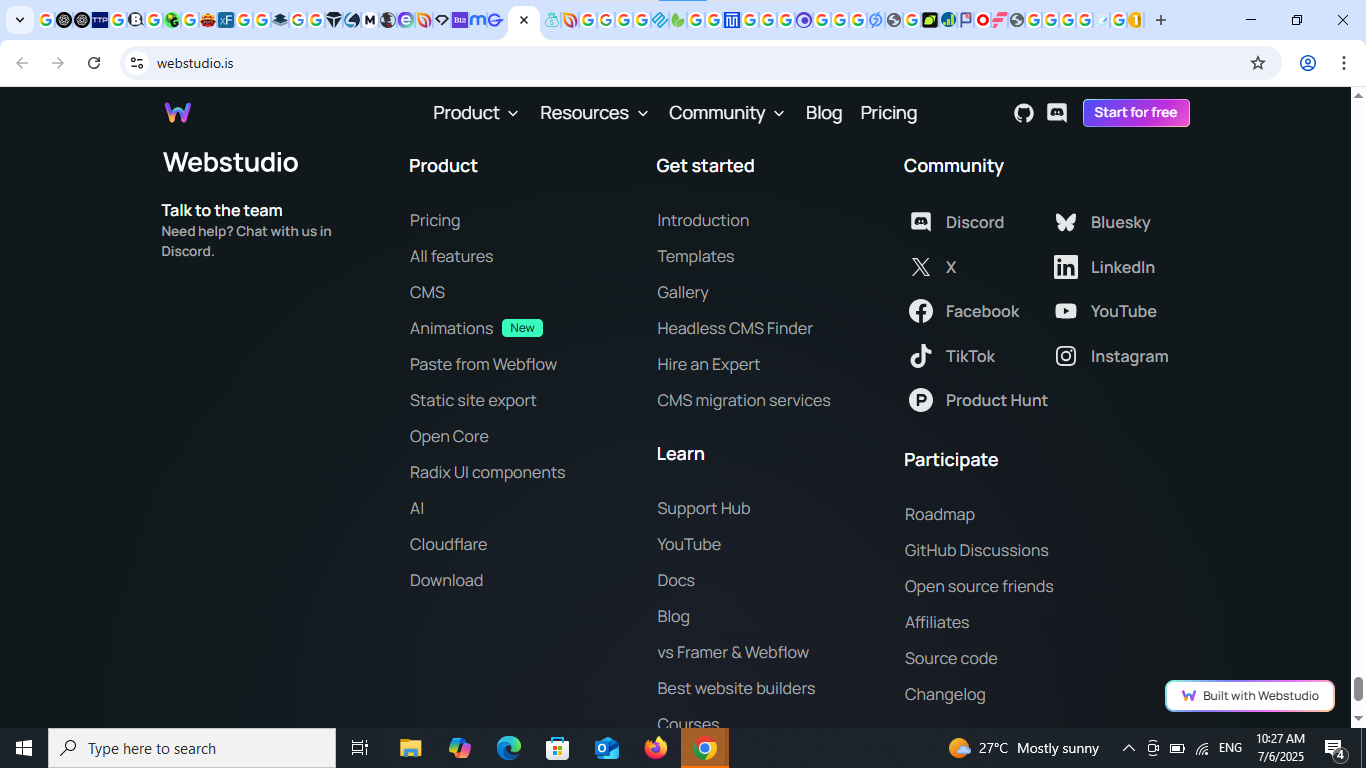Open the Instagram icon under Community
This screenshot has width=1366, height=768.
(x=1066, y=356)
